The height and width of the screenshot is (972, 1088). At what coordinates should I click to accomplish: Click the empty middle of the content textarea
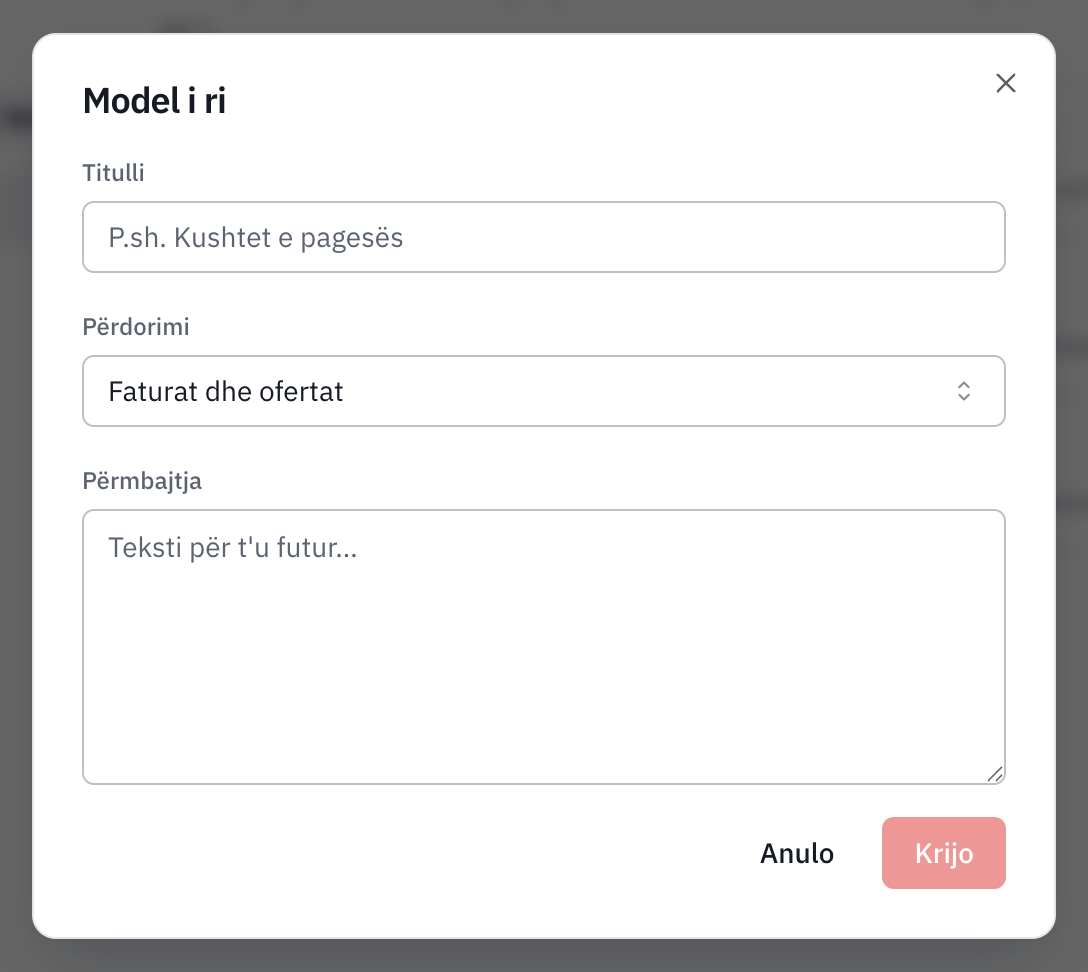(544, 666)
